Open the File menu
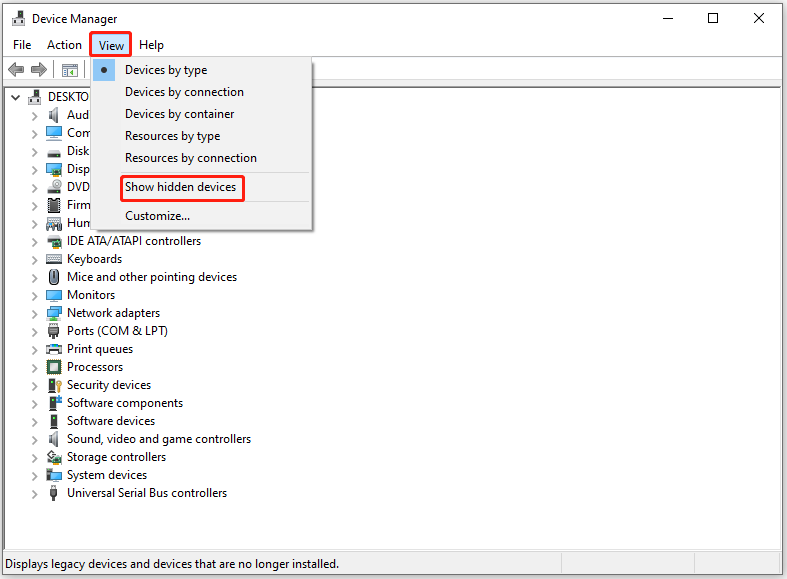This screenshot has width=787, height=579. coord(22,45)
